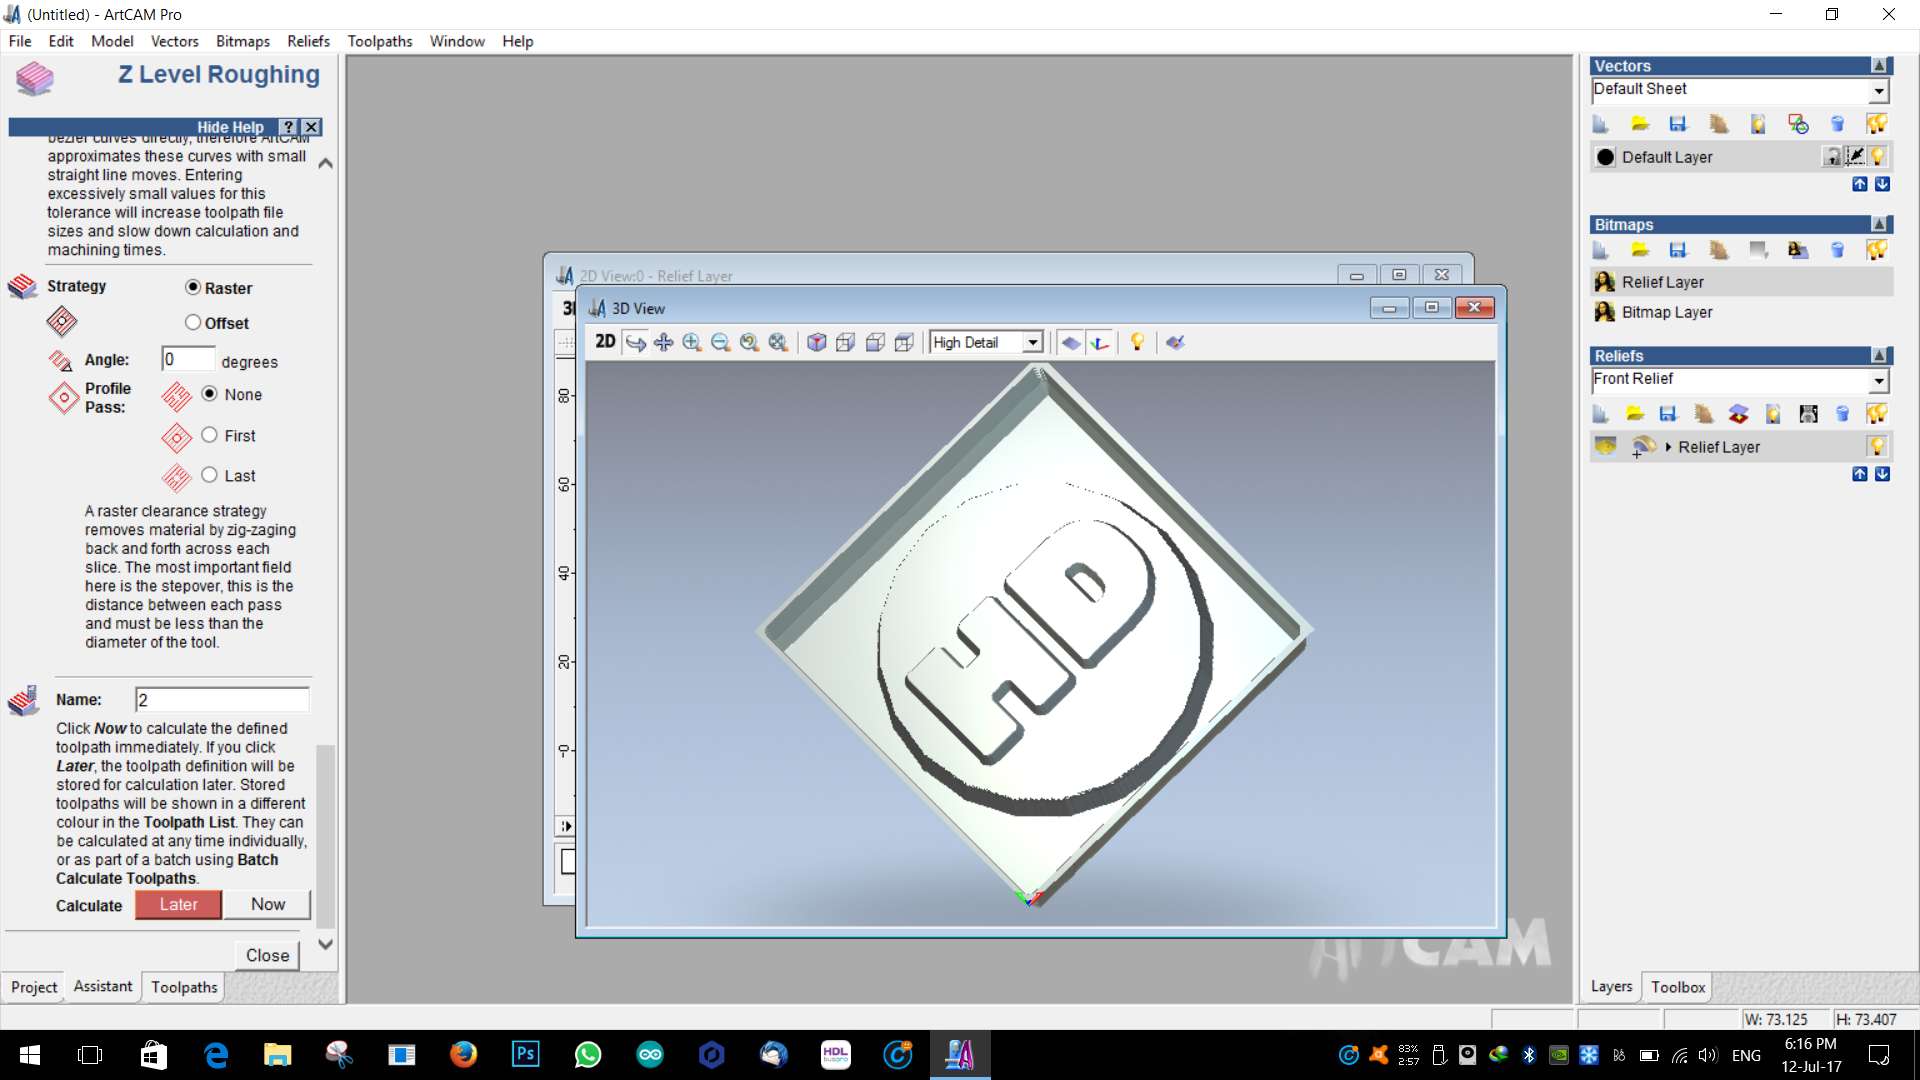Image resolution: width=1920 pixels, height=1080 pixels.
Task: Switch to the Toolbox tab
Action: (1677, 987)
